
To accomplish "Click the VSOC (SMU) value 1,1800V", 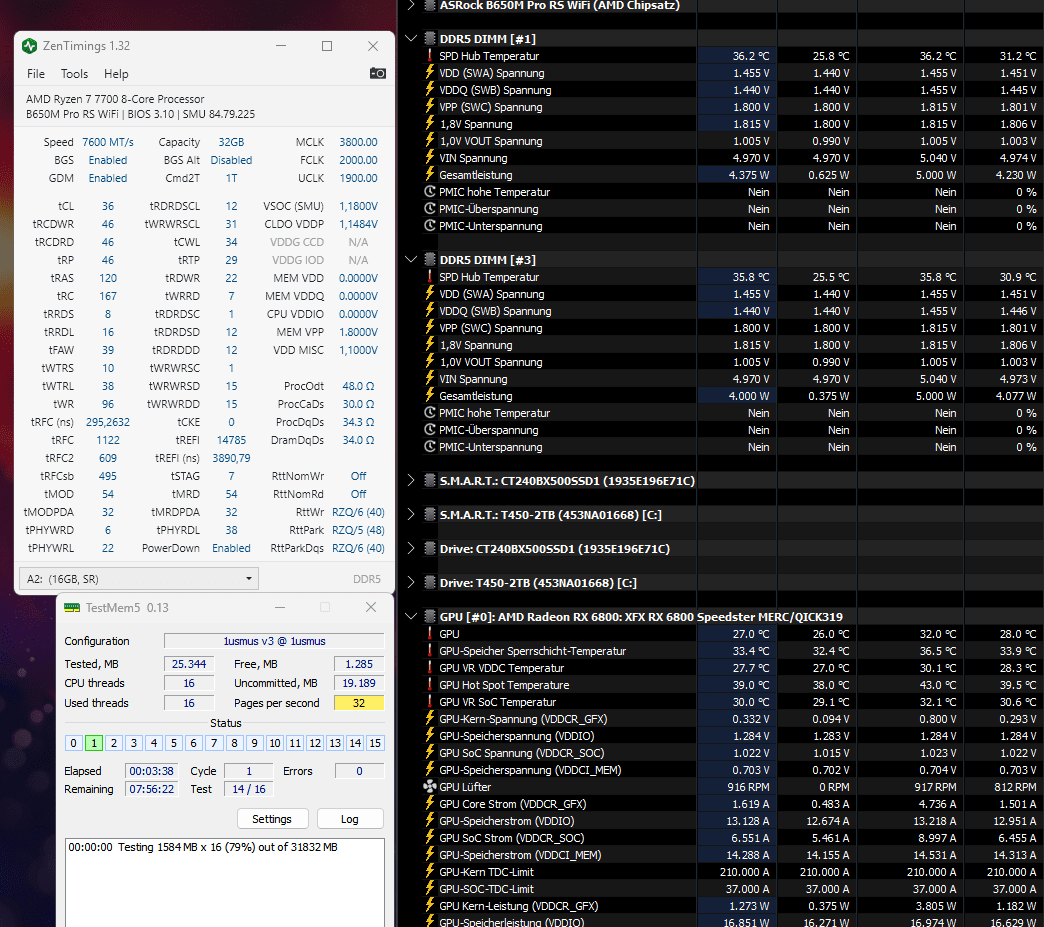I will click(x=358, y=206).
